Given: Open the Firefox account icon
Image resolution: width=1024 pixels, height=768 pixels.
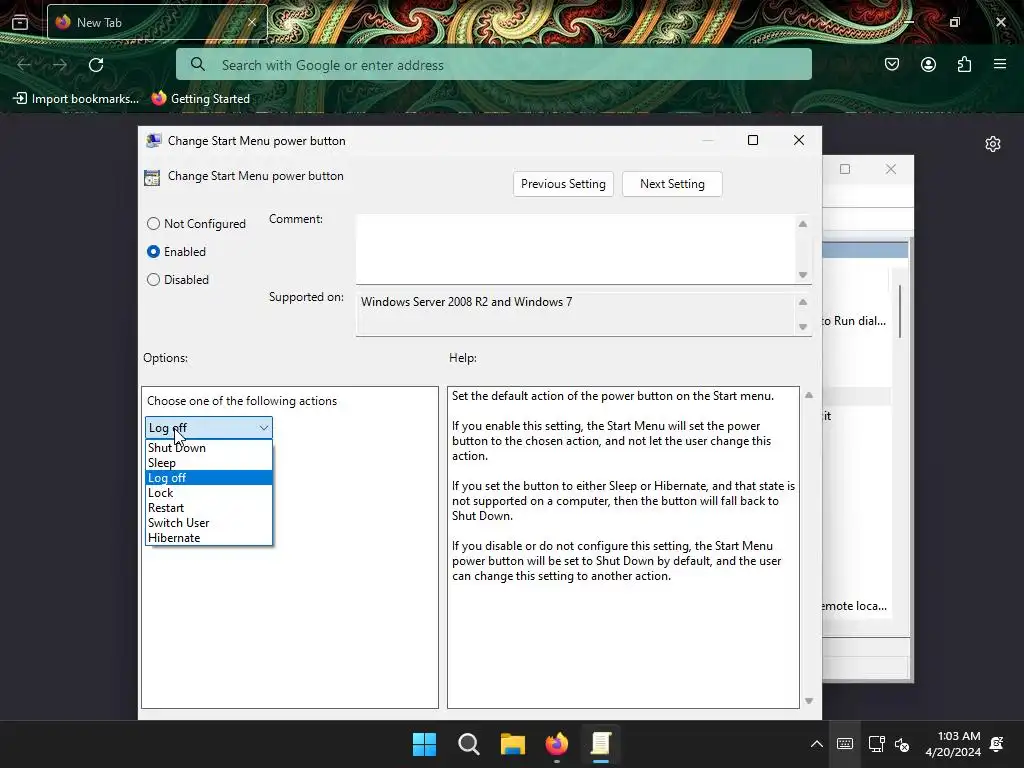Looking at the screenshot, I should tap(928, 64).
